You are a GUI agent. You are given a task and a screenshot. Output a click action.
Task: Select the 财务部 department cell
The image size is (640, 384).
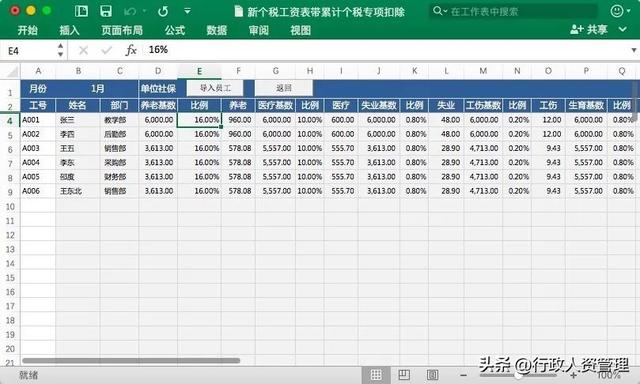point(119,177)
